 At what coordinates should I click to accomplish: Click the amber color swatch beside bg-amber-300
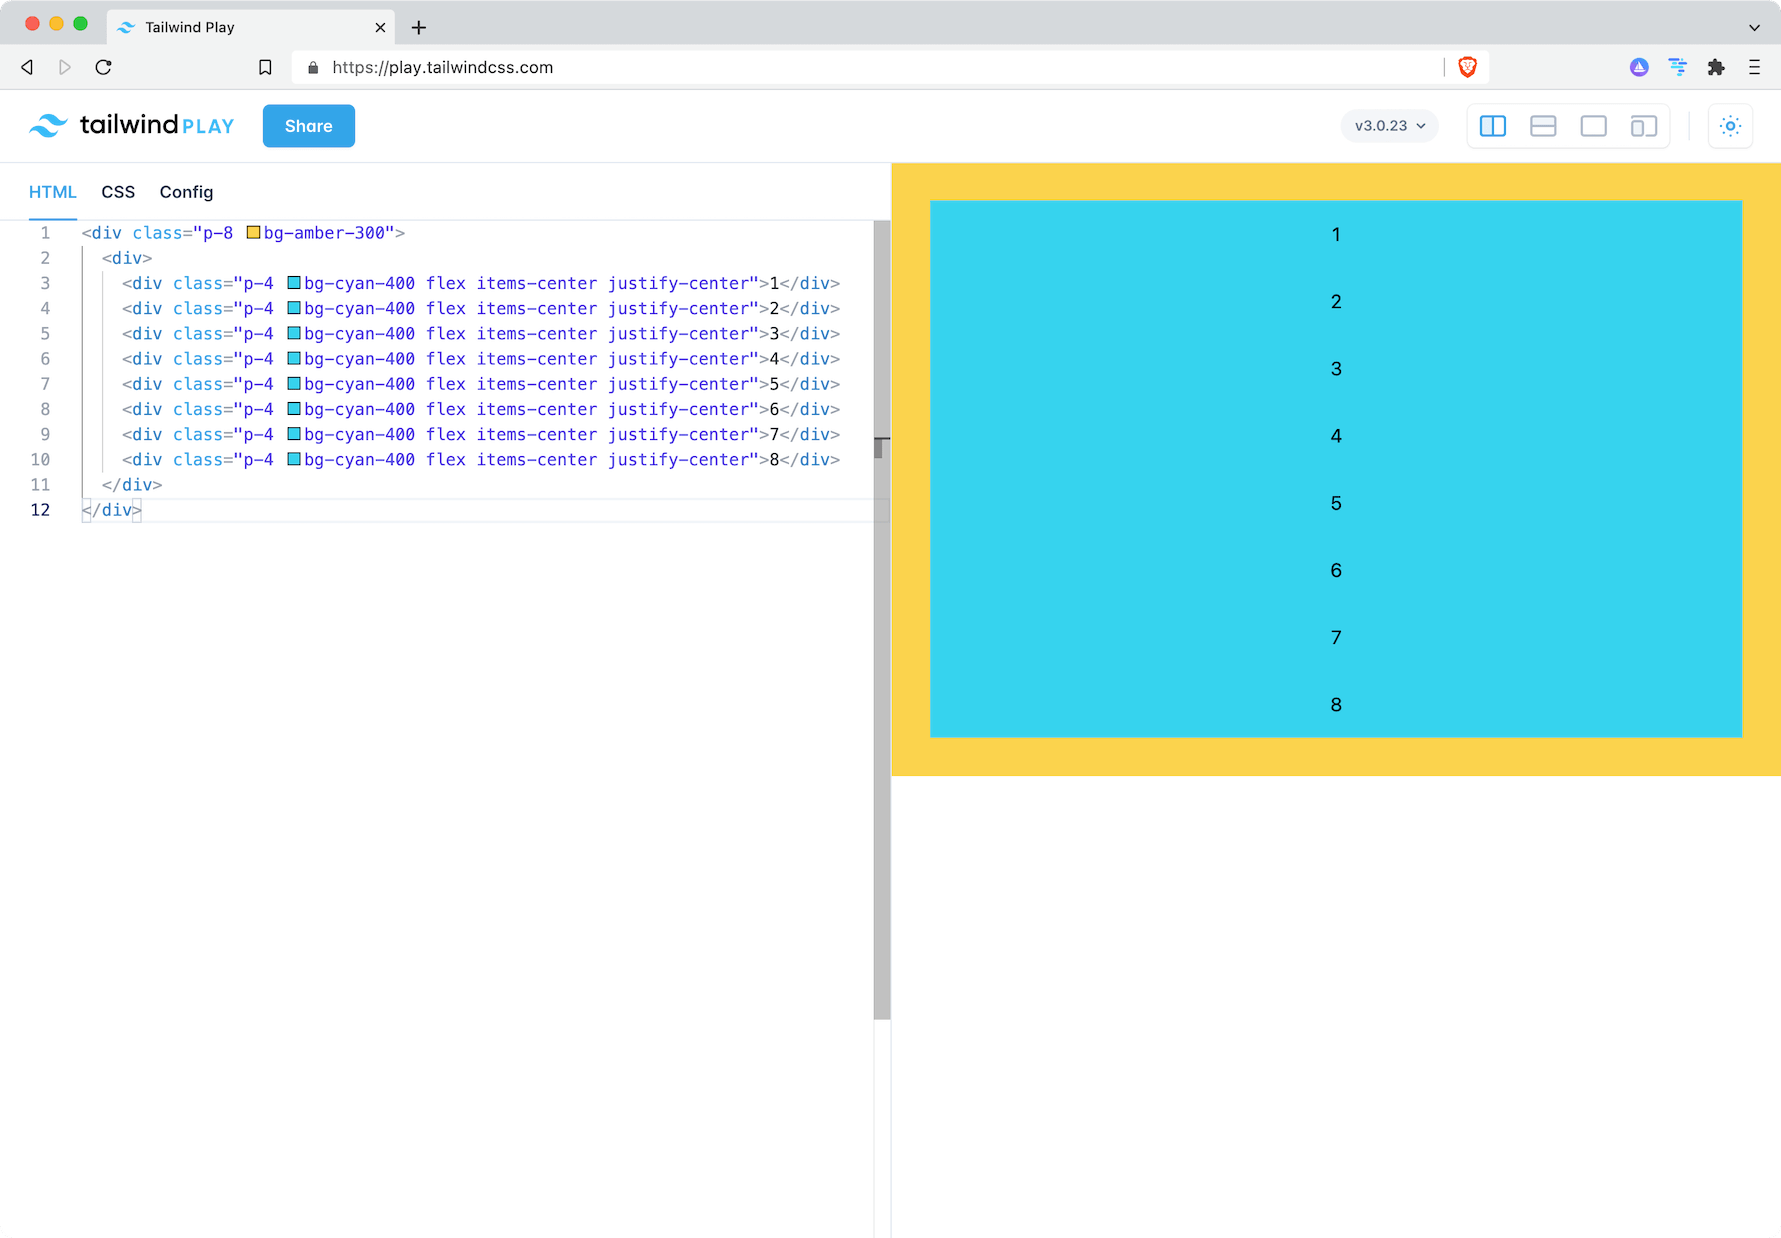click(x=253, y=232)
